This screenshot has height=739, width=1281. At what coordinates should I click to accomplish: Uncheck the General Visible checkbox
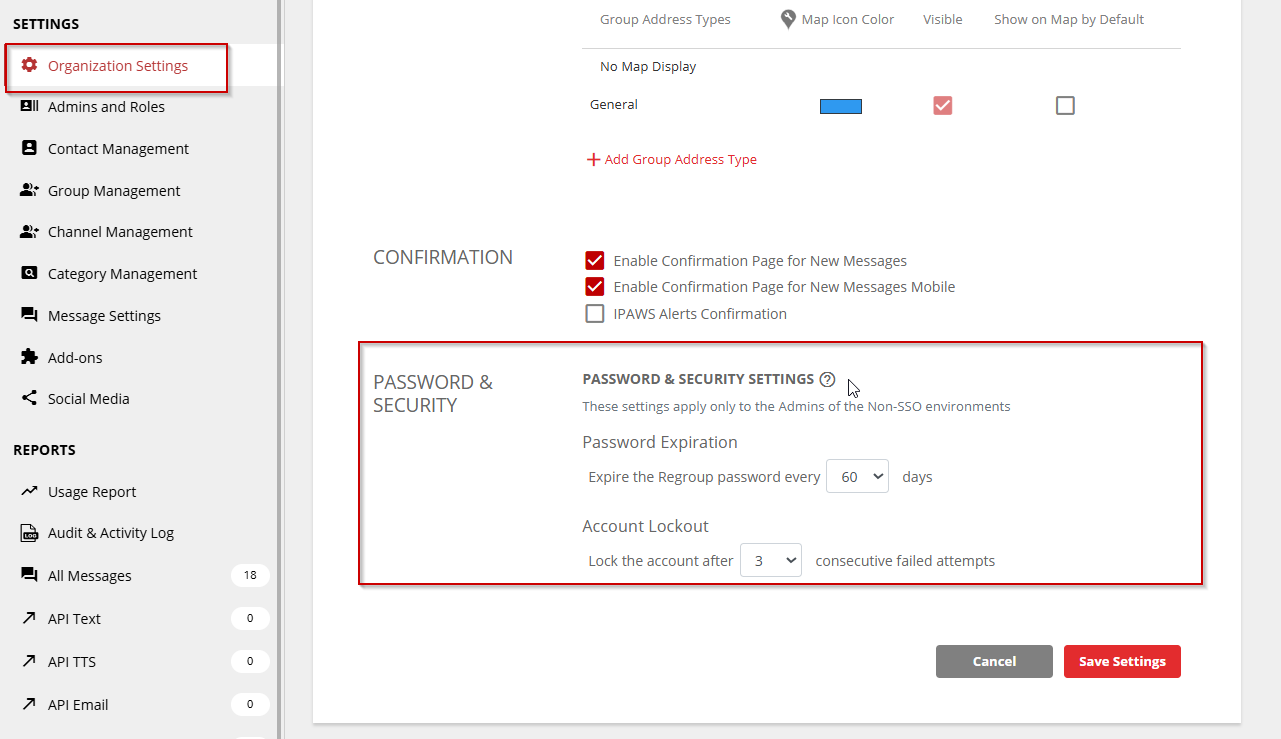pyautogui.click(x=942, y=105)
